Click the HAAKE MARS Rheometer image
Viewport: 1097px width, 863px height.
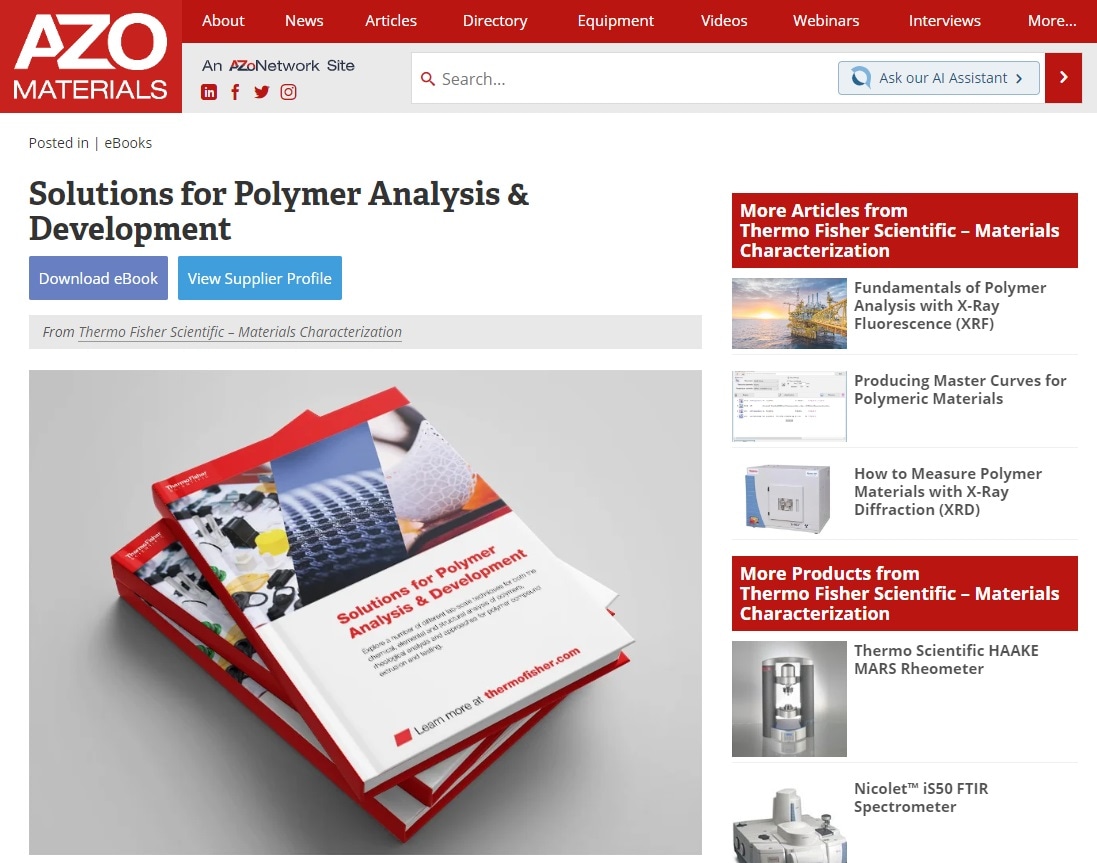[789, 699]
